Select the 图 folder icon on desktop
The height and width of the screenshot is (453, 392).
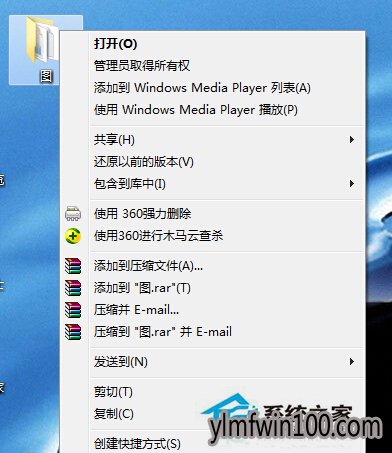(42, 40)
